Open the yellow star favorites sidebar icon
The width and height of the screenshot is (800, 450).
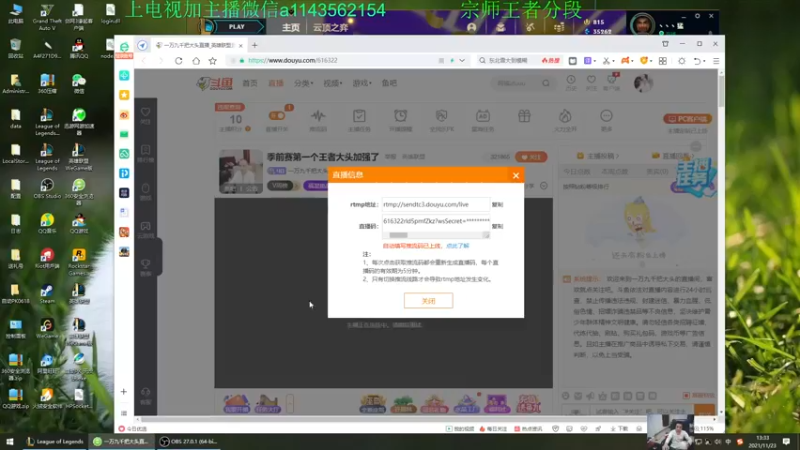(124, 95)
